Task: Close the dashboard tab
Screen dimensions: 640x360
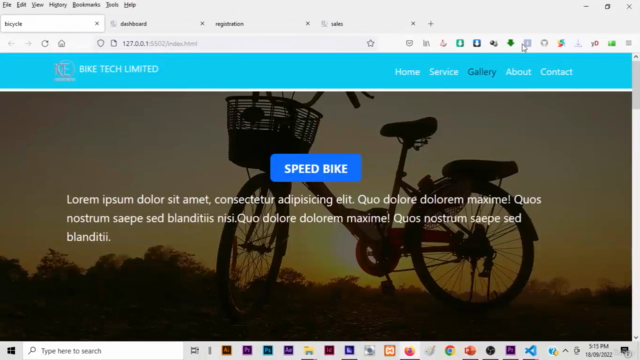Action: pos(202,24)
